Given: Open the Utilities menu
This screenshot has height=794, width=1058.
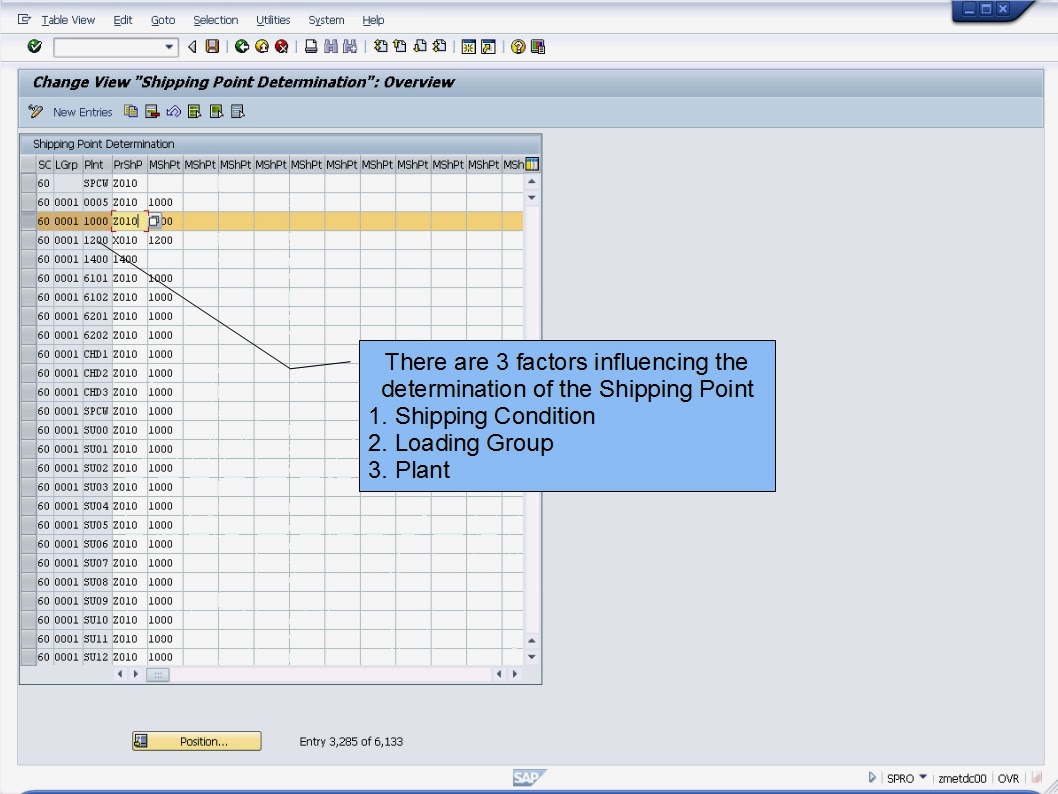Looking at the screenshot, I should pos(273,20).
